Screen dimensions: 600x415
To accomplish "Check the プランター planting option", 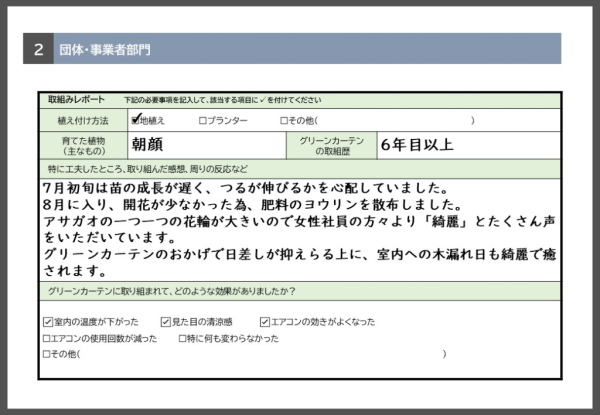I will tap(202, 121).
